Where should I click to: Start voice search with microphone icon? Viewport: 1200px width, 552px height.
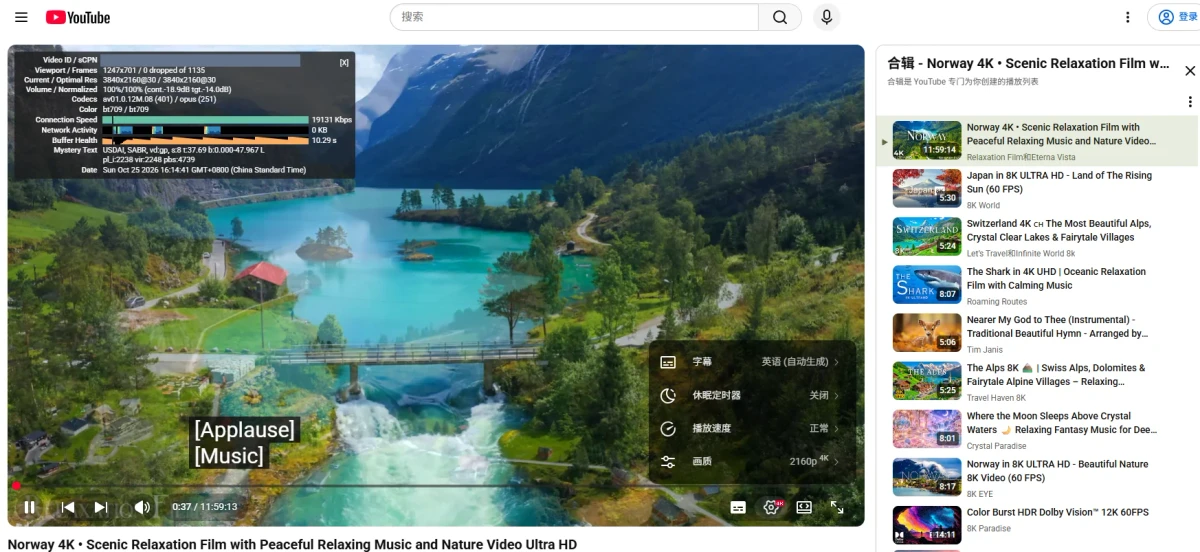(x=826, y=17)
